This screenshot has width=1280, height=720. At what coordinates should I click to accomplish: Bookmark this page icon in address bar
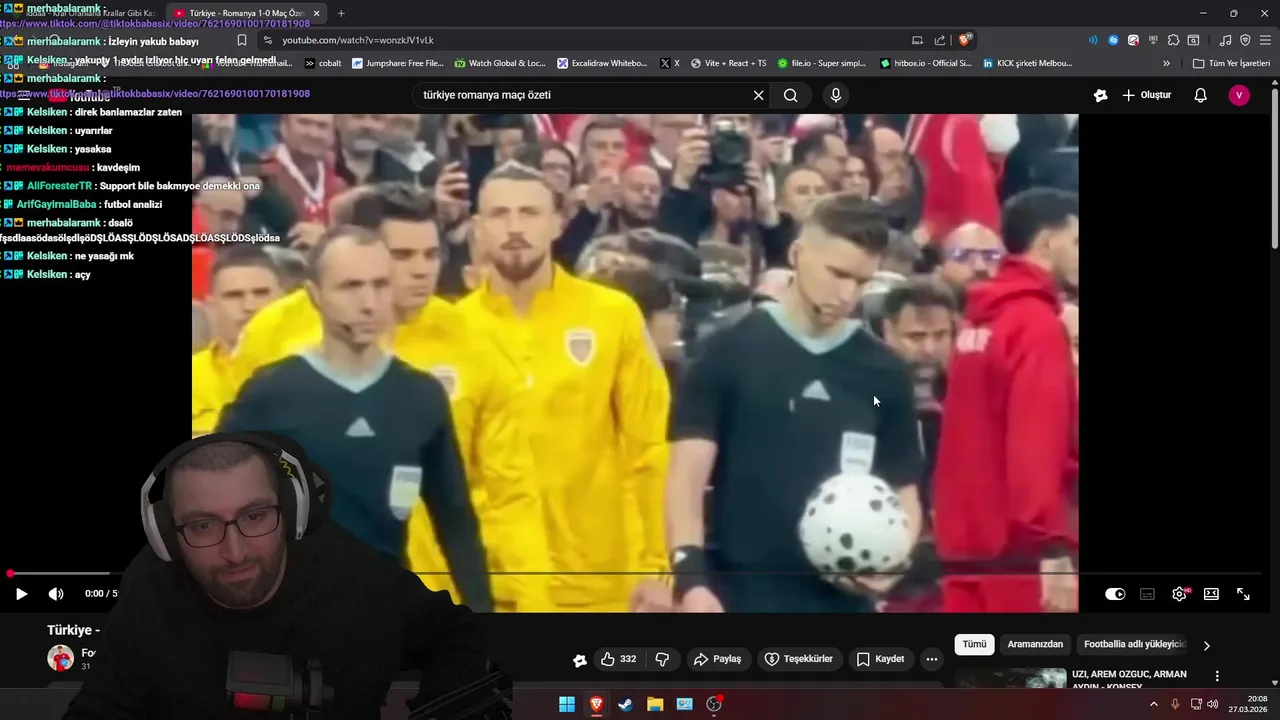(x=242, y=40)
